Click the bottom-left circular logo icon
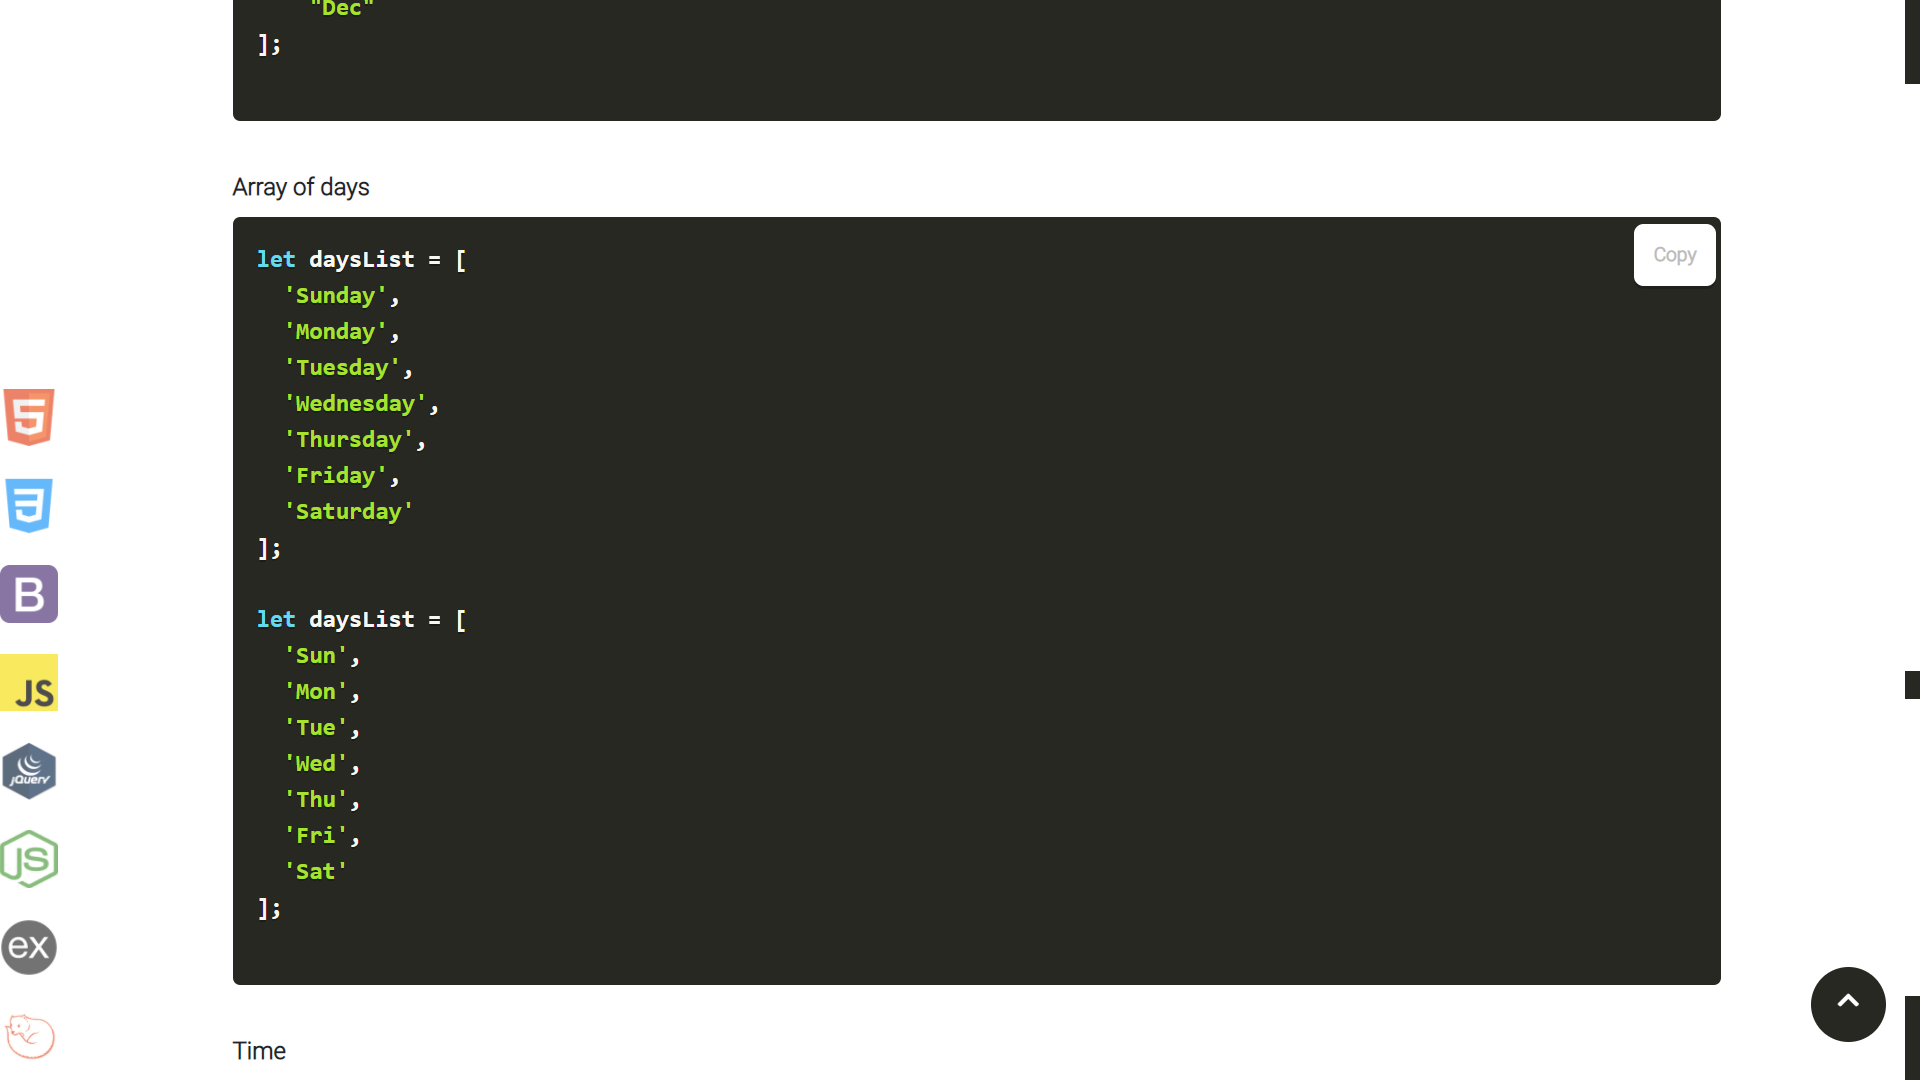This screenshot has width=1920, height=1080. point(29,1036)
